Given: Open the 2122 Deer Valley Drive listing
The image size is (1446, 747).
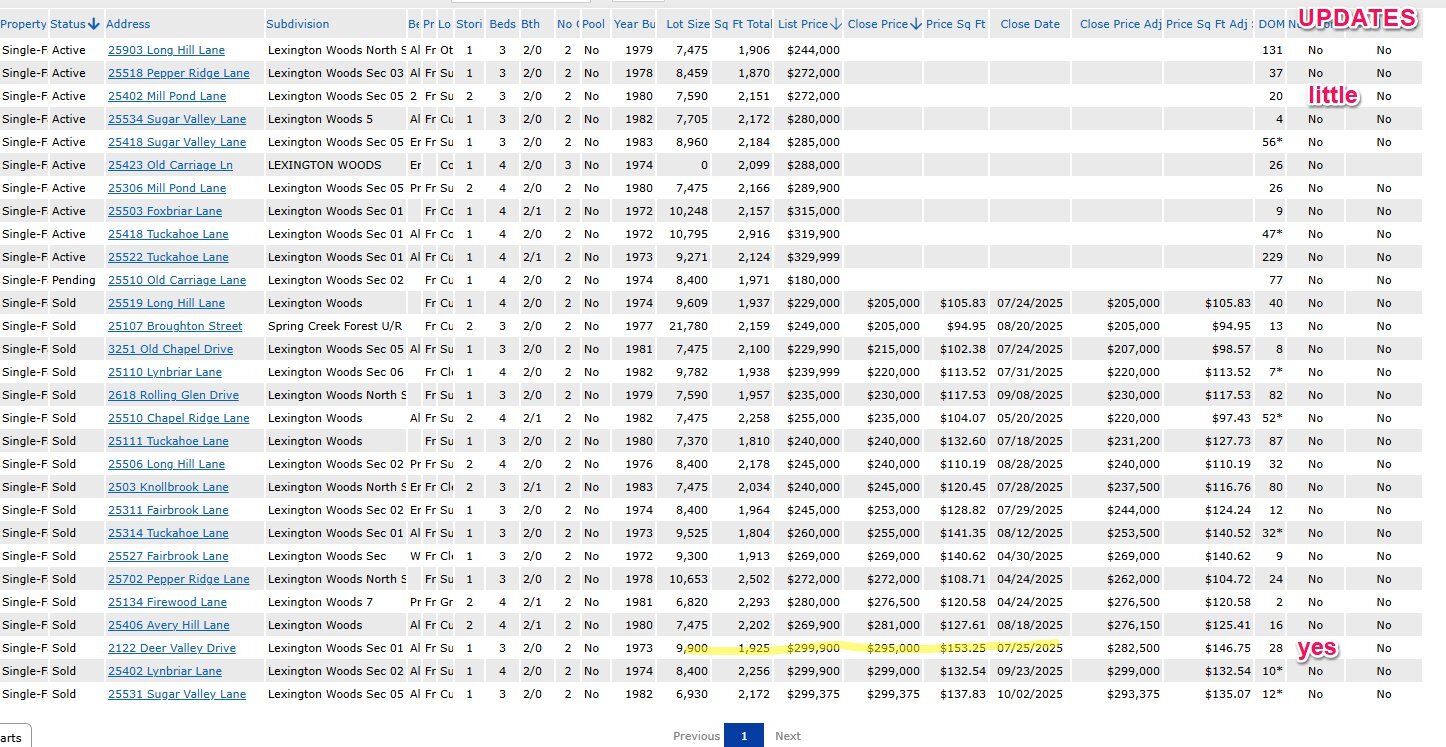Looking at the screenshot, I should (171, 648).
